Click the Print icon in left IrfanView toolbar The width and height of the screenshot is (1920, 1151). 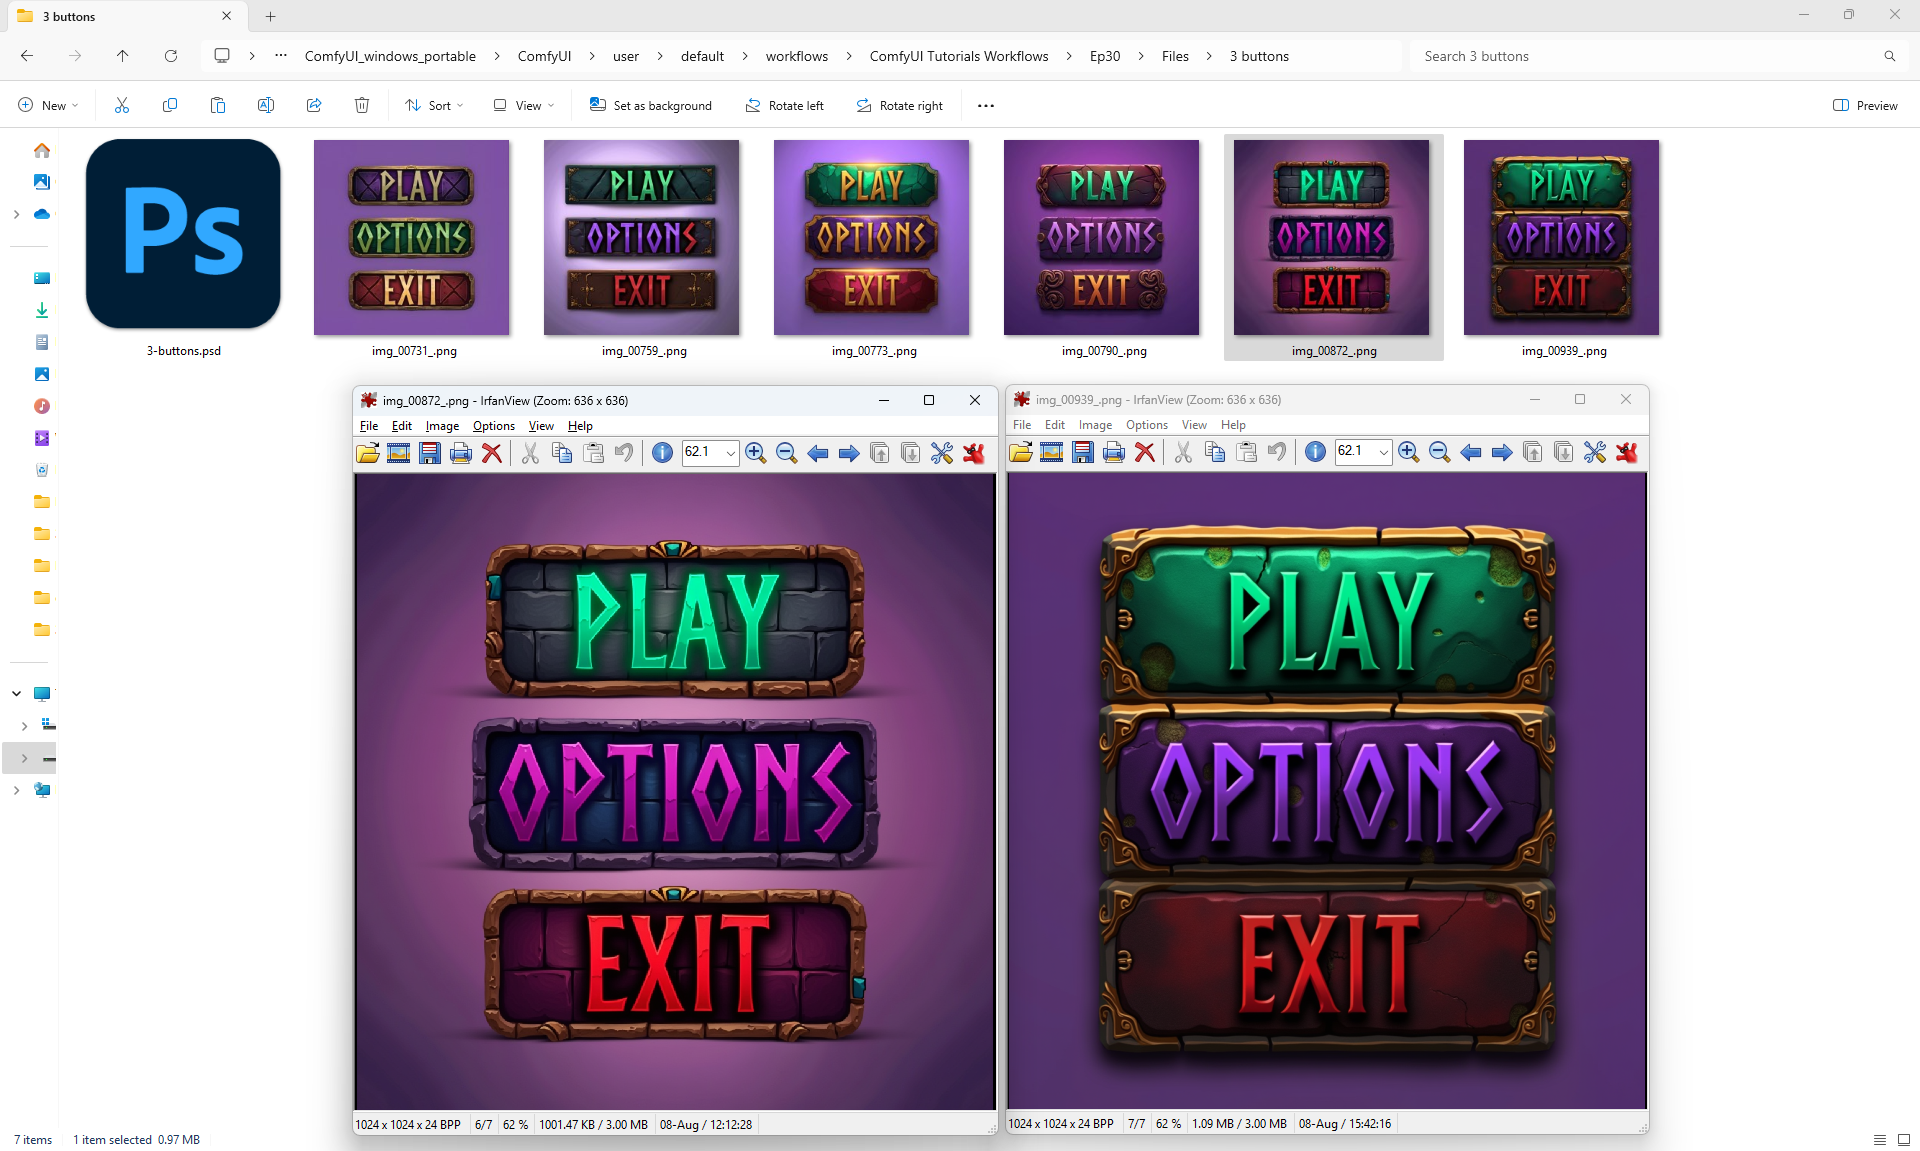click(x=460, y=453)
